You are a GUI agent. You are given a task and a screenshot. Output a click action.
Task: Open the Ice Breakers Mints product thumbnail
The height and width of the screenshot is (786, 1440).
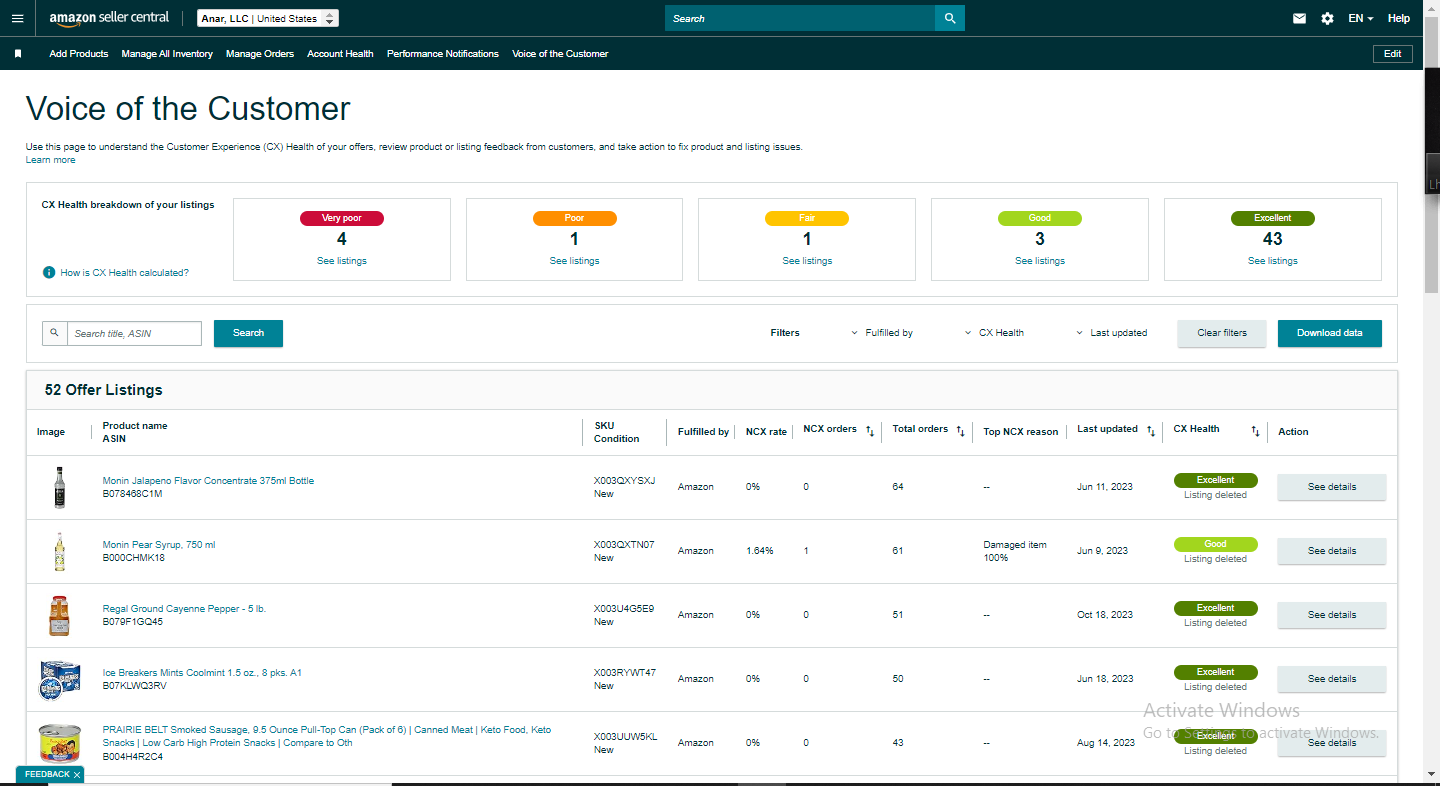tap(60, 680)
